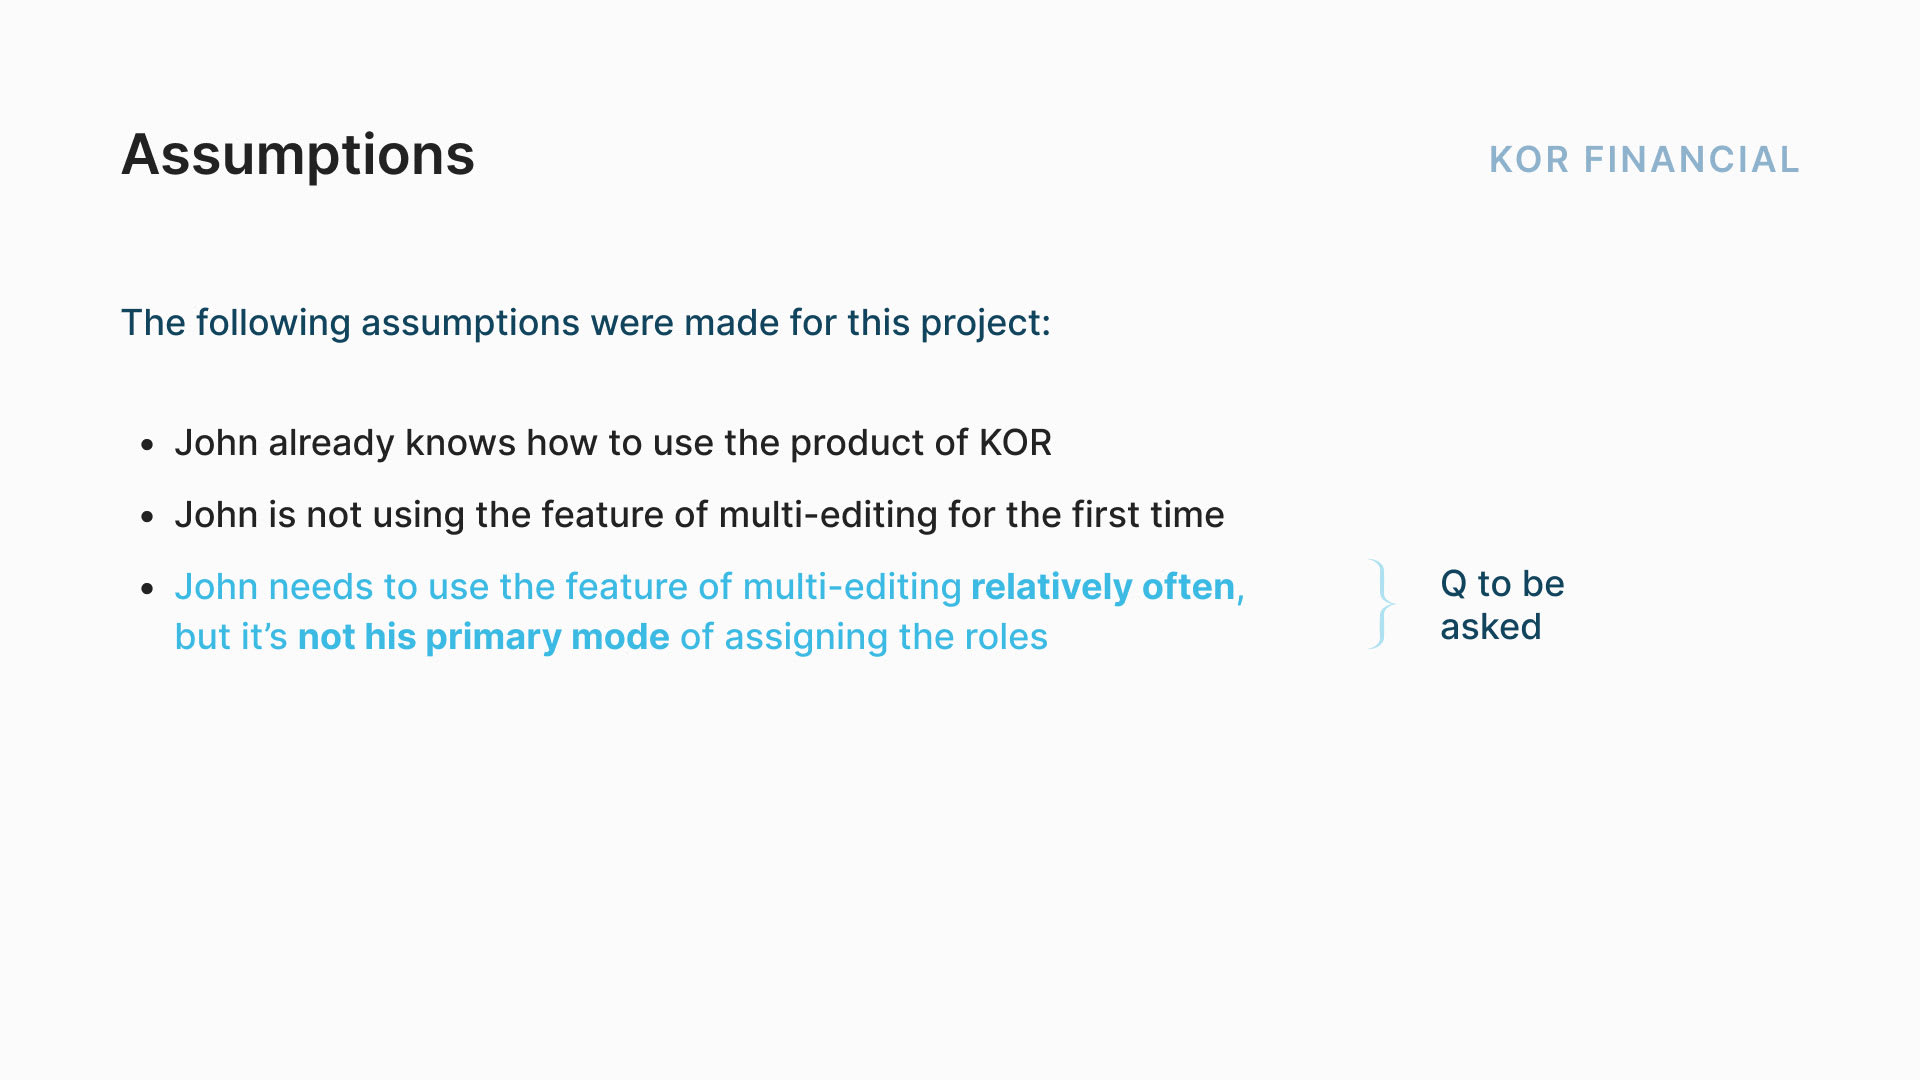
Task: Select the 'following assumptions were made' intro line
Action: (x=586, y=323)
